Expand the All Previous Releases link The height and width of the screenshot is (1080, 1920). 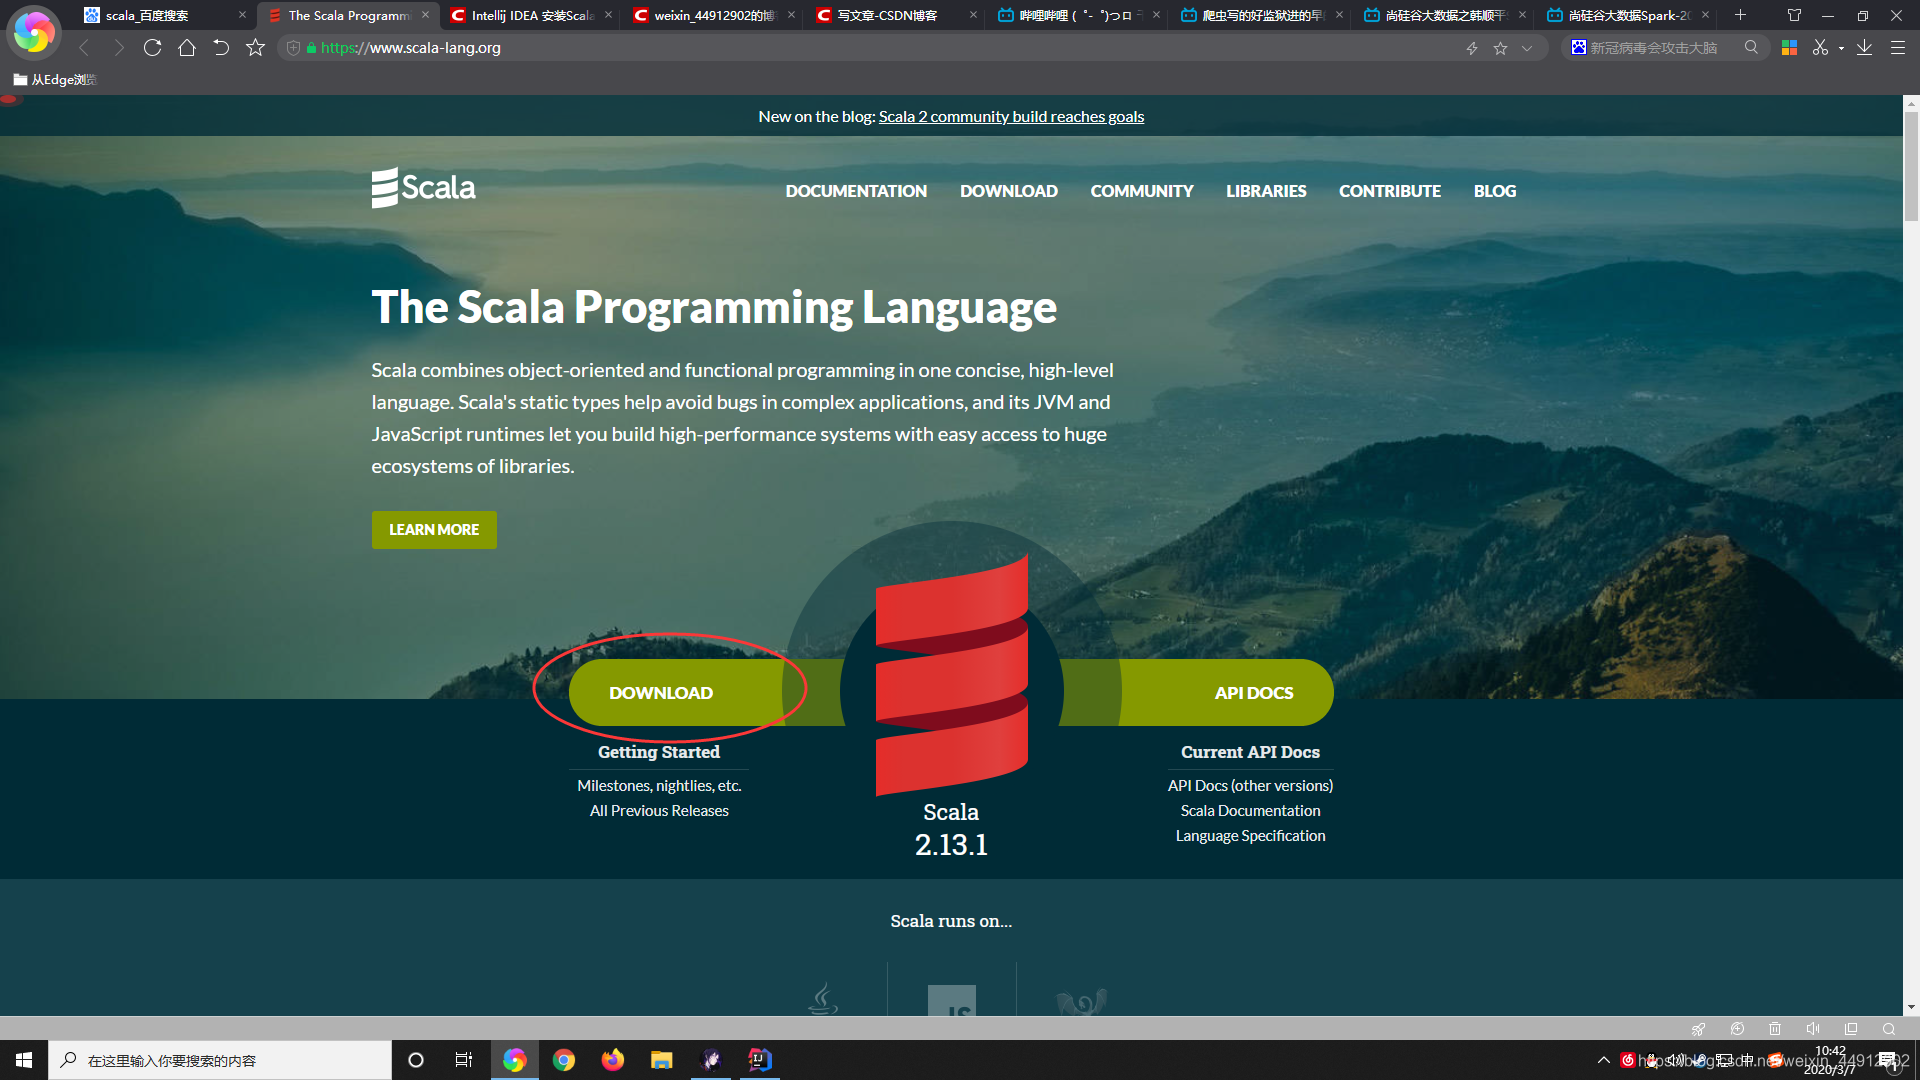click(x=659, y=810)
